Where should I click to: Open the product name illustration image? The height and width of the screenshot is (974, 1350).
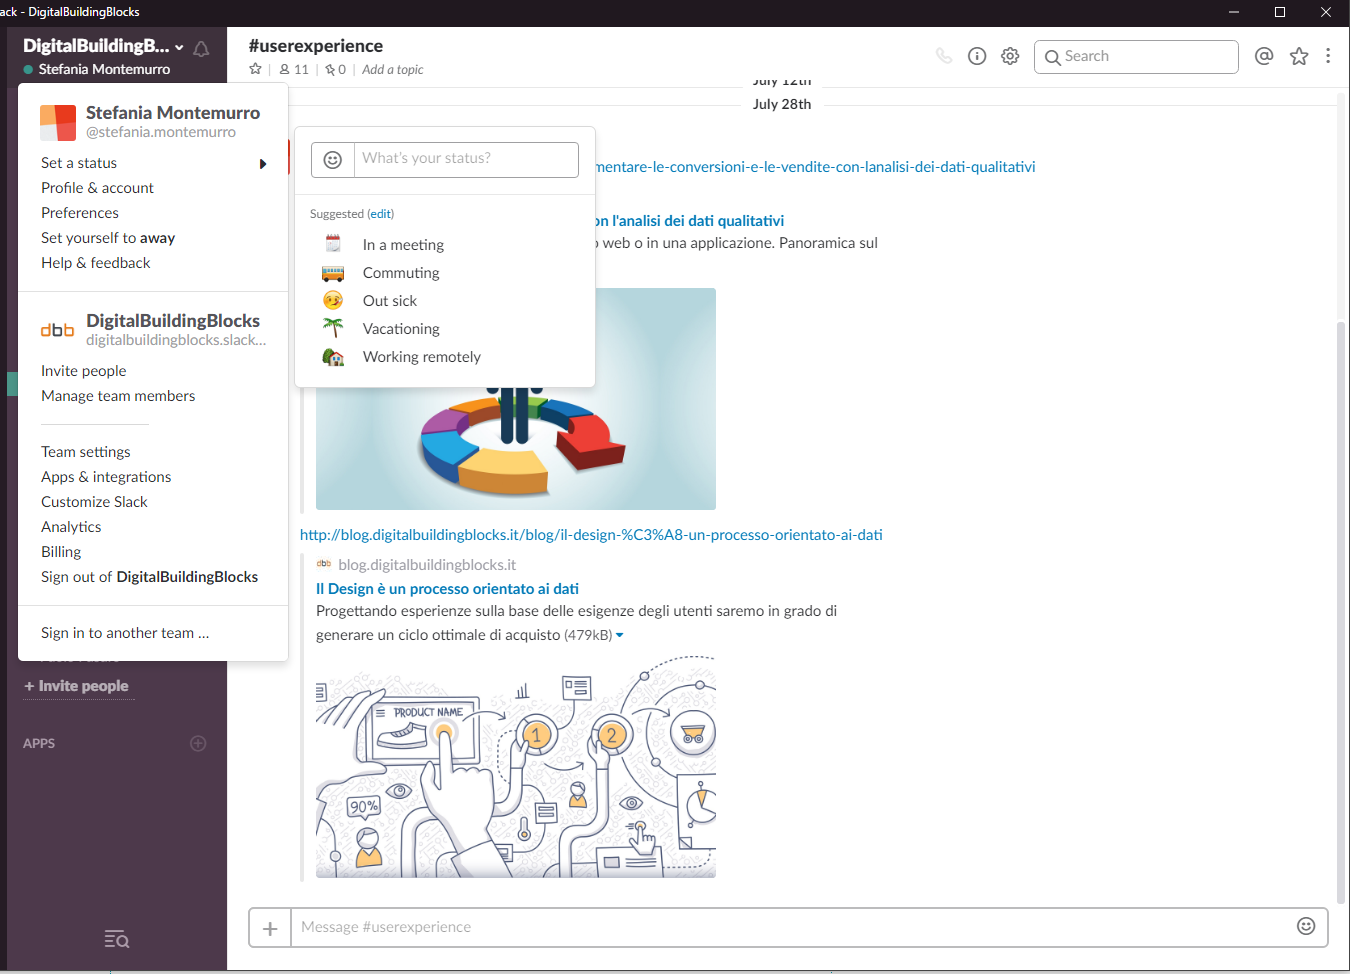[516, 767]
